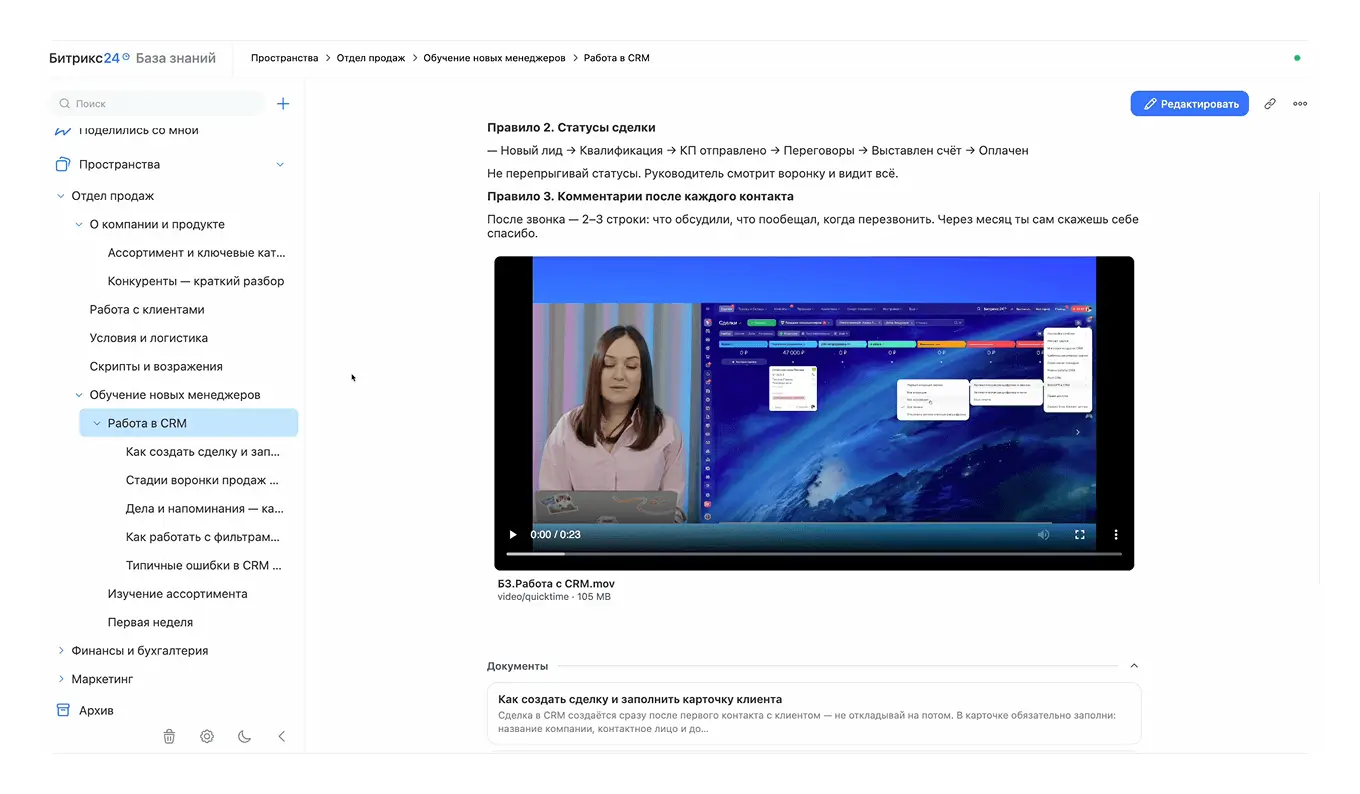Click heading Правило 3. Комментарии после каждого контакта
The height and width of the screenshot is (794, 1360).
coord(640,197)
